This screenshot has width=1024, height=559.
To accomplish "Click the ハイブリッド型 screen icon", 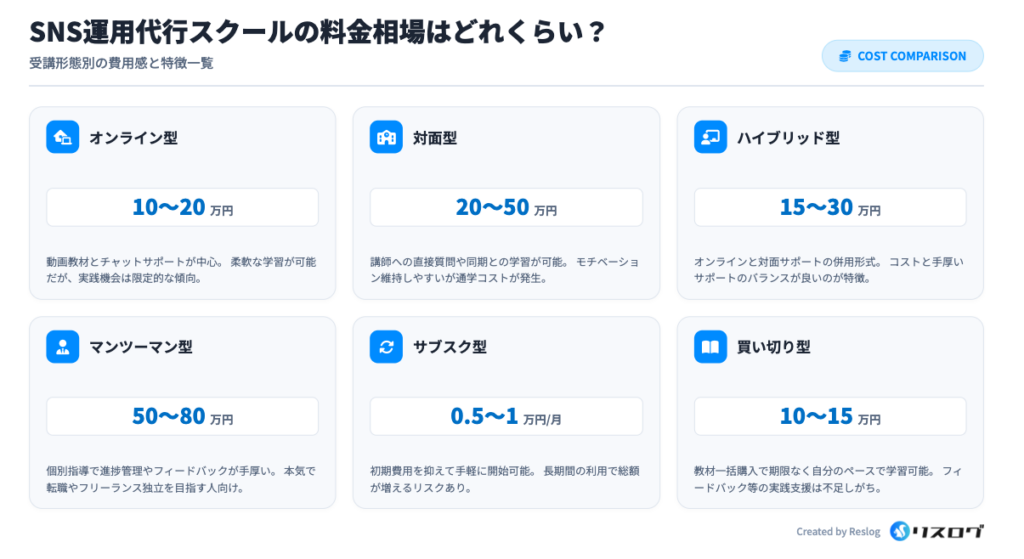I will point(710,137).
